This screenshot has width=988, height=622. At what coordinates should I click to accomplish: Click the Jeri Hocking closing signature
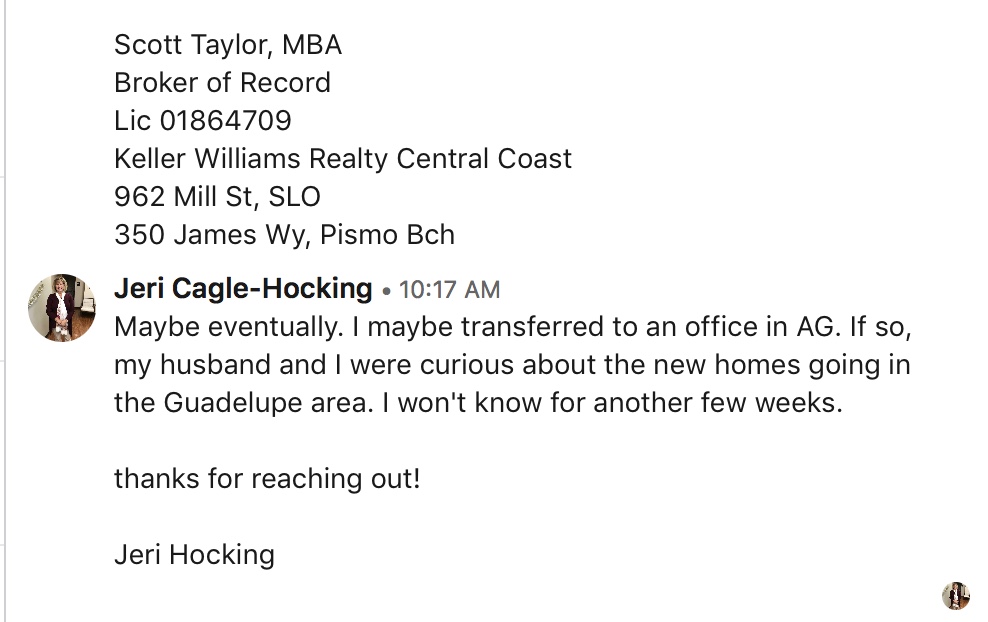[x=194, y=555]
